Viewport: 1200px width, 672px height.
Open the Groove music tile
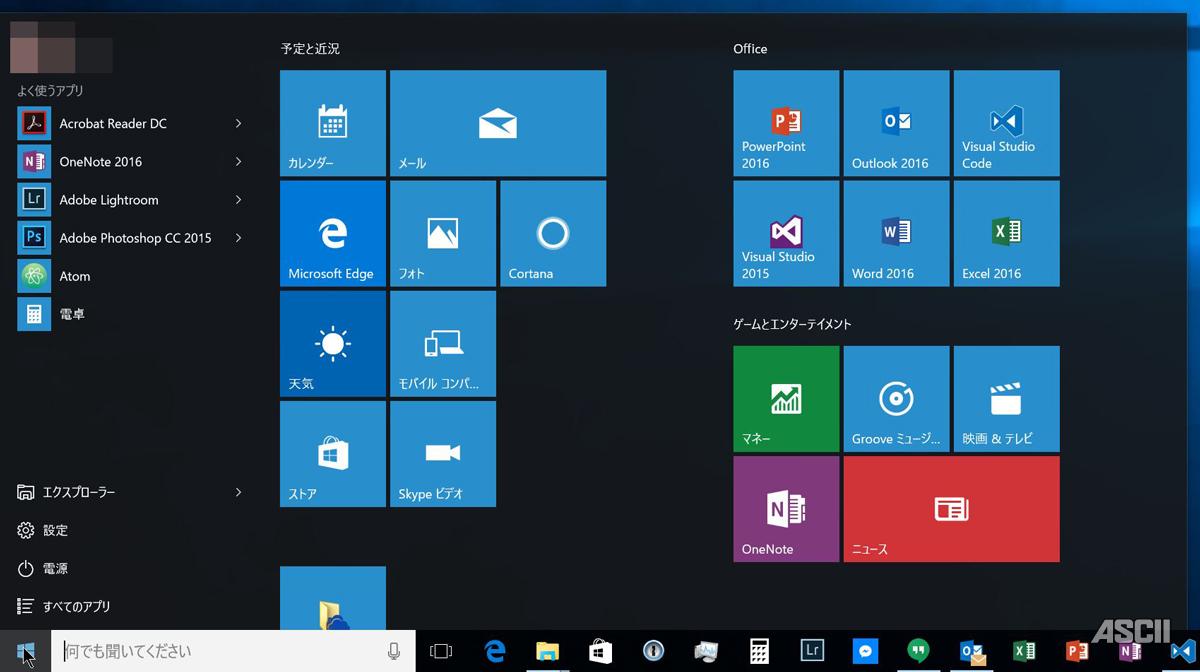896,398
